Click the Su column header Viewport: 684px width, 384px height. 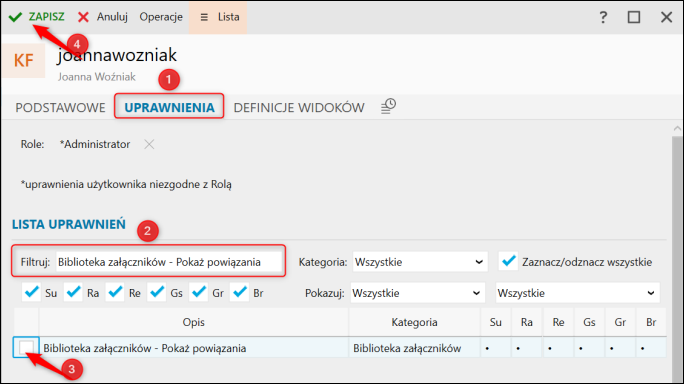[495, 322]
